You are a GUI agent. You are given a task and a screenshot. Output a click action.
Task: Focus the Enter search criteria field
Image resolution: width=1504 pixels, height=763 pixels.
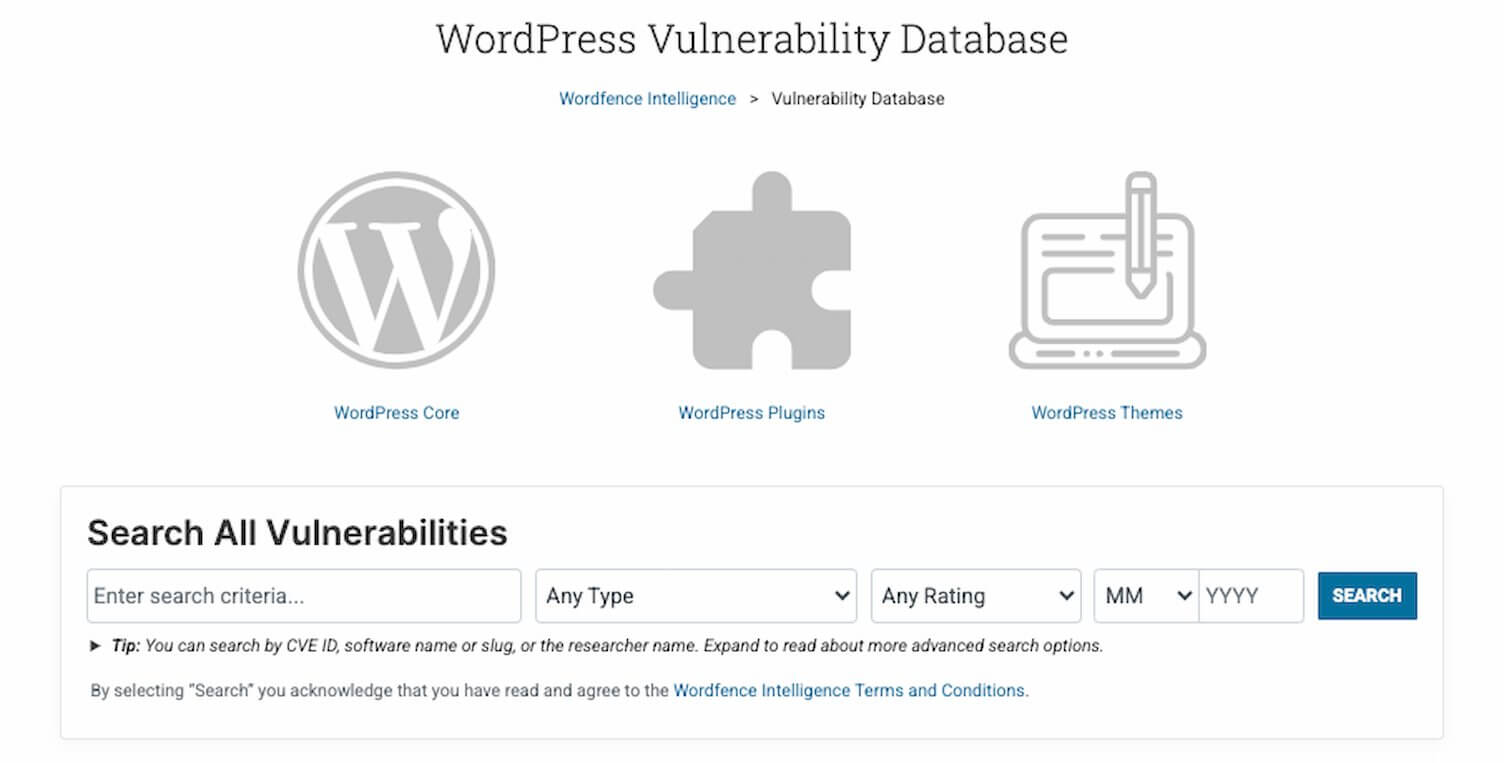coord(304,596)
